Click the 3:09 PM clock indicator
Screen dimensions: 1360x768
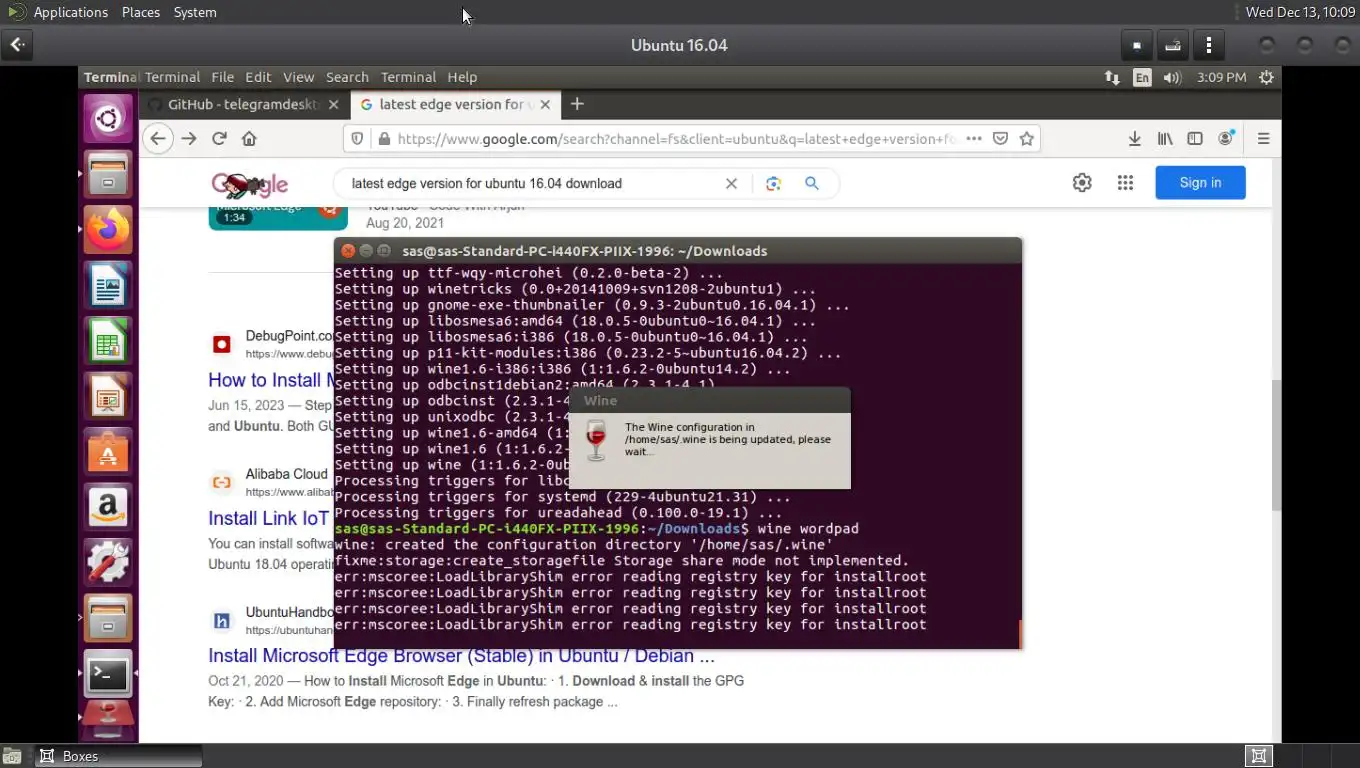coord(1221,77)
